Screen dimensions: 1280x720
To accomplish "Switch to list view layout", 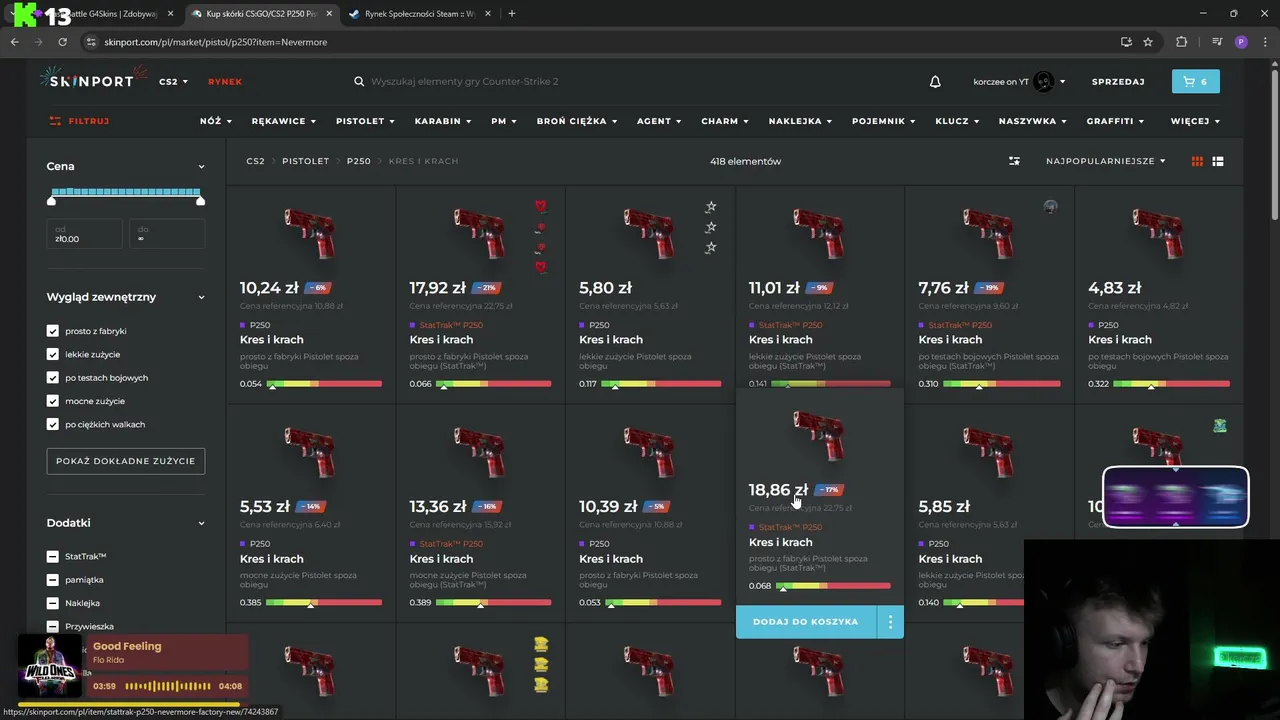I will tap(1218, 161).
